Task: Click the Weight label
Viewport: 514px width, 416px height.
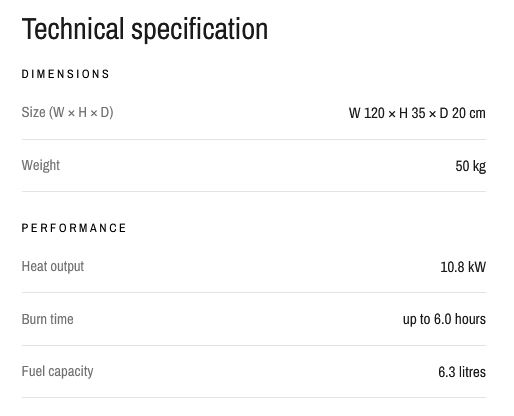Action: point(41,165)
